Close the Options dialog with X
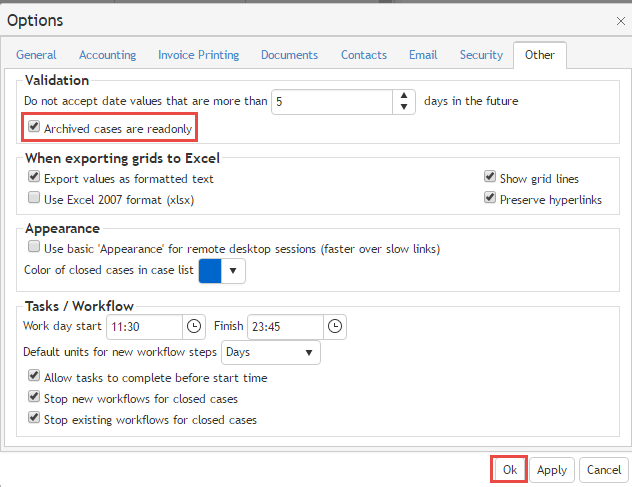Image resolution: width=632 pixels, height=487 pixels. pyautogui.click(x=620, y=20)
